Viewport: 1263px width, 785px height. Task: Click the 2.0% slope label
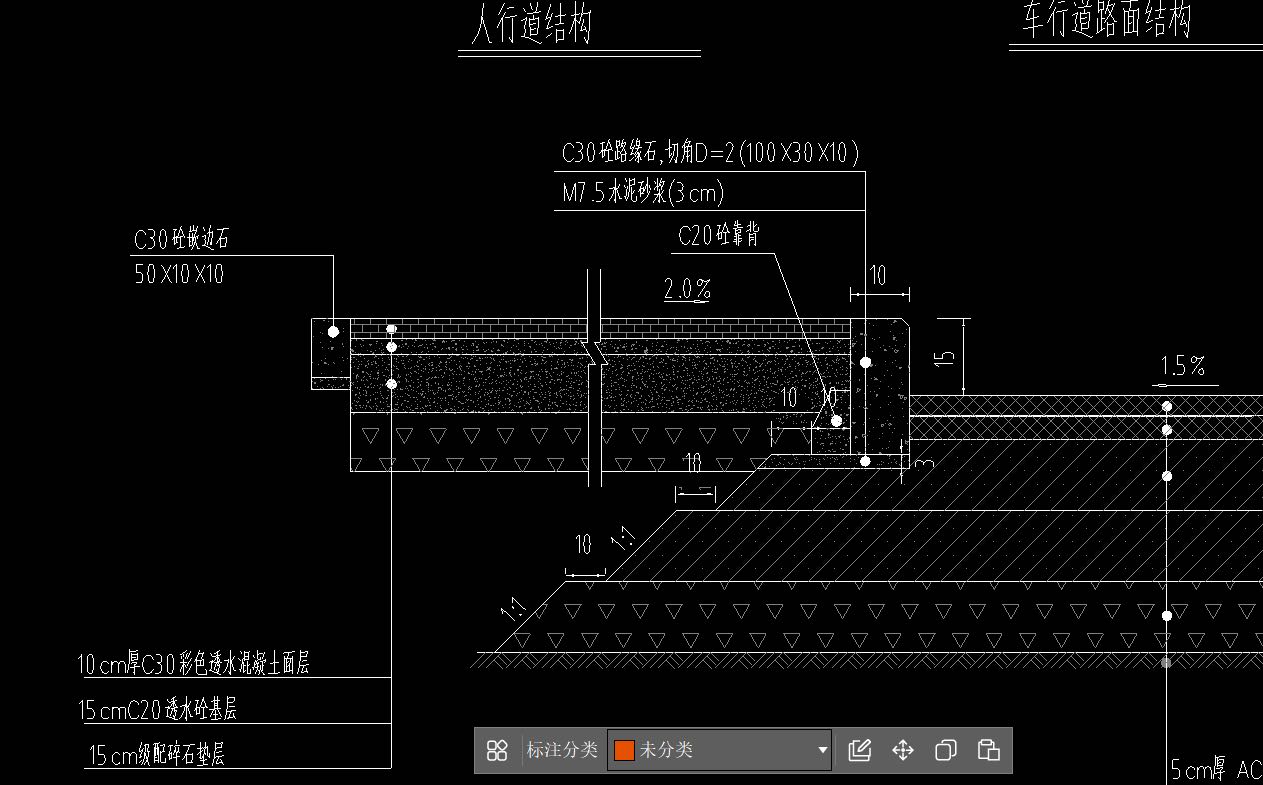point(688,289)
